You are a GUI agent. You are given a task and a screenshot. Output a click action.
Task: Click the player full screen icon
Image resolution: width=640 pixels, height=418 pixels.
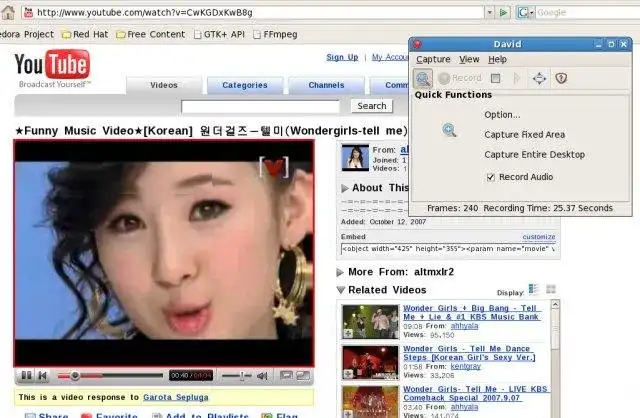303,376
